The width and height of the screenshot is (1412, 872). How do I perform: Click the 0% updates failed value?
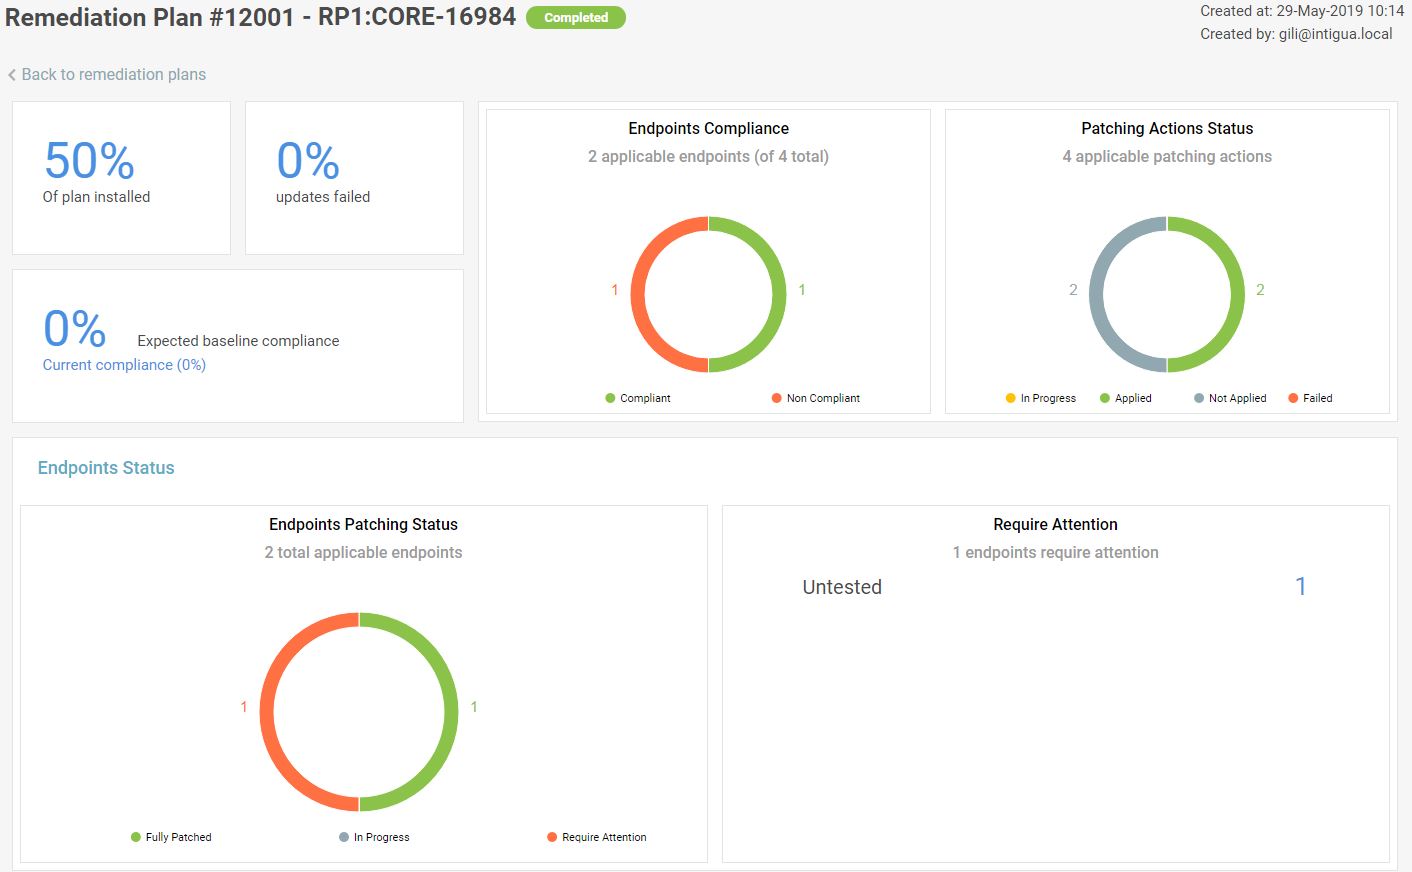[308, 160]
